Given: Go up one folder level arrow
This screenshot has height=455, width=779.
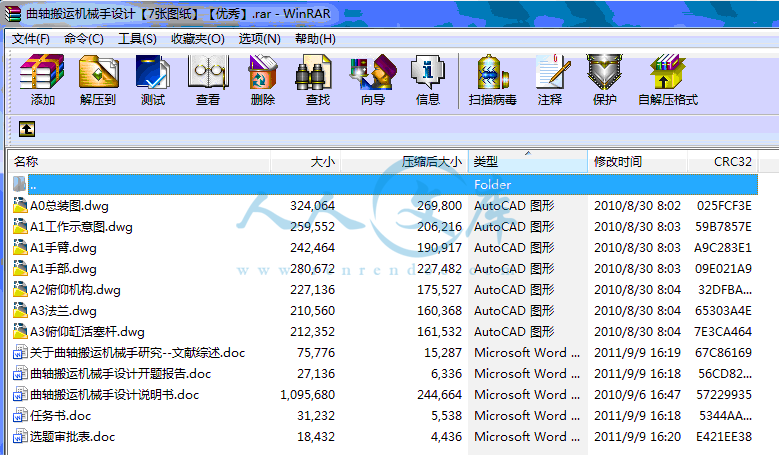Looking at the screenshot, I should (27, 129).
